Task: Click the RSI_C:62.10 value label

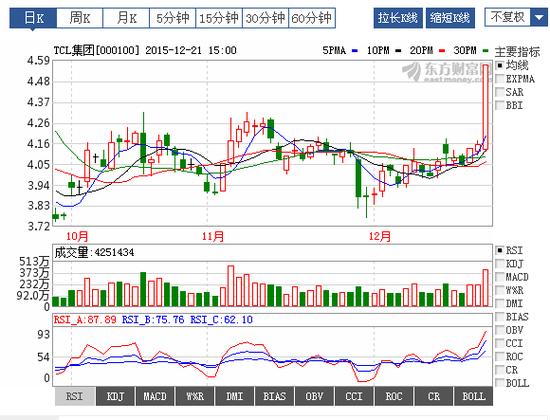Action: [x=221, y=320]
